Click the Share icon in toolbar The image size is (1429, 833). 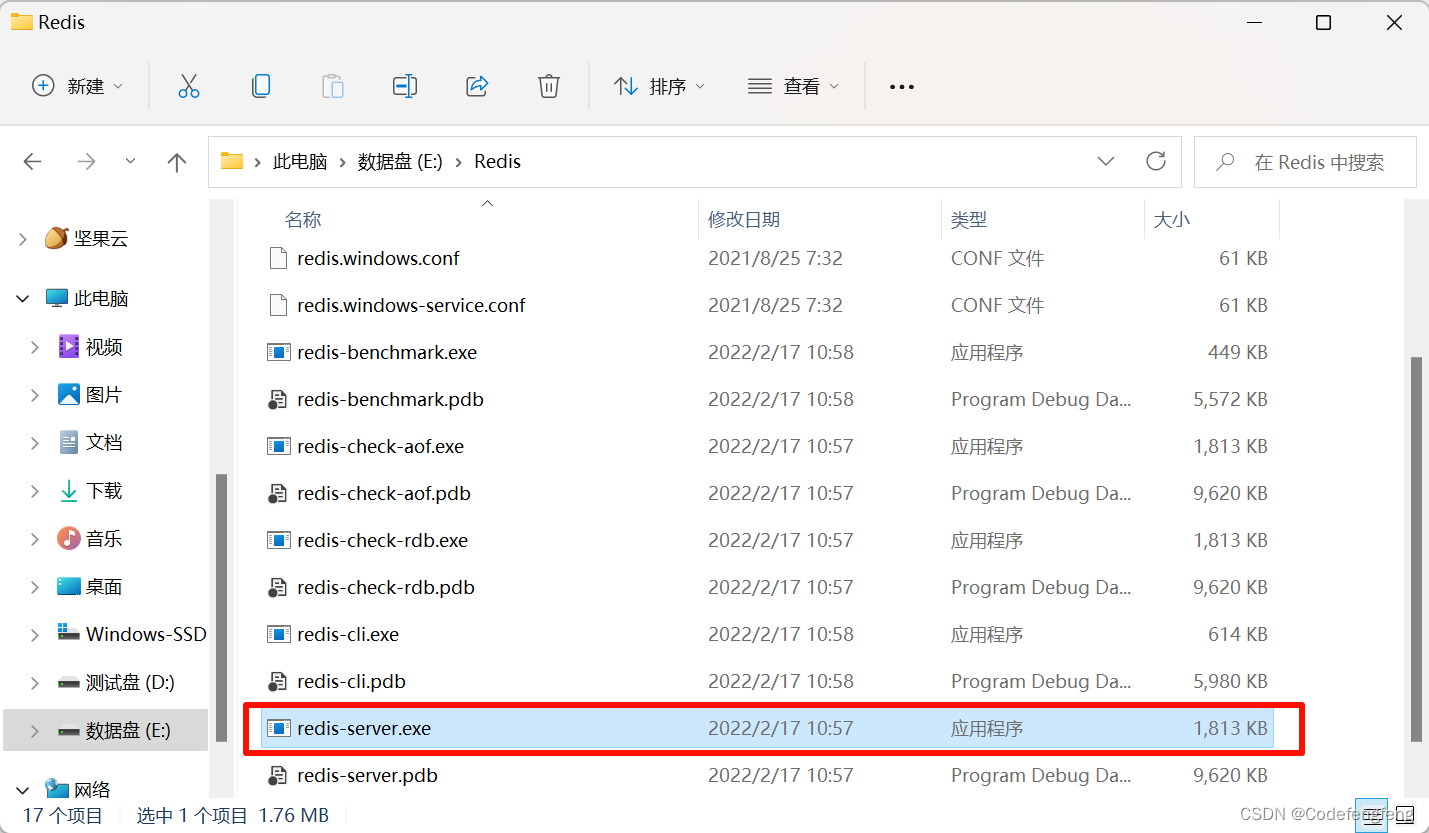477,86
